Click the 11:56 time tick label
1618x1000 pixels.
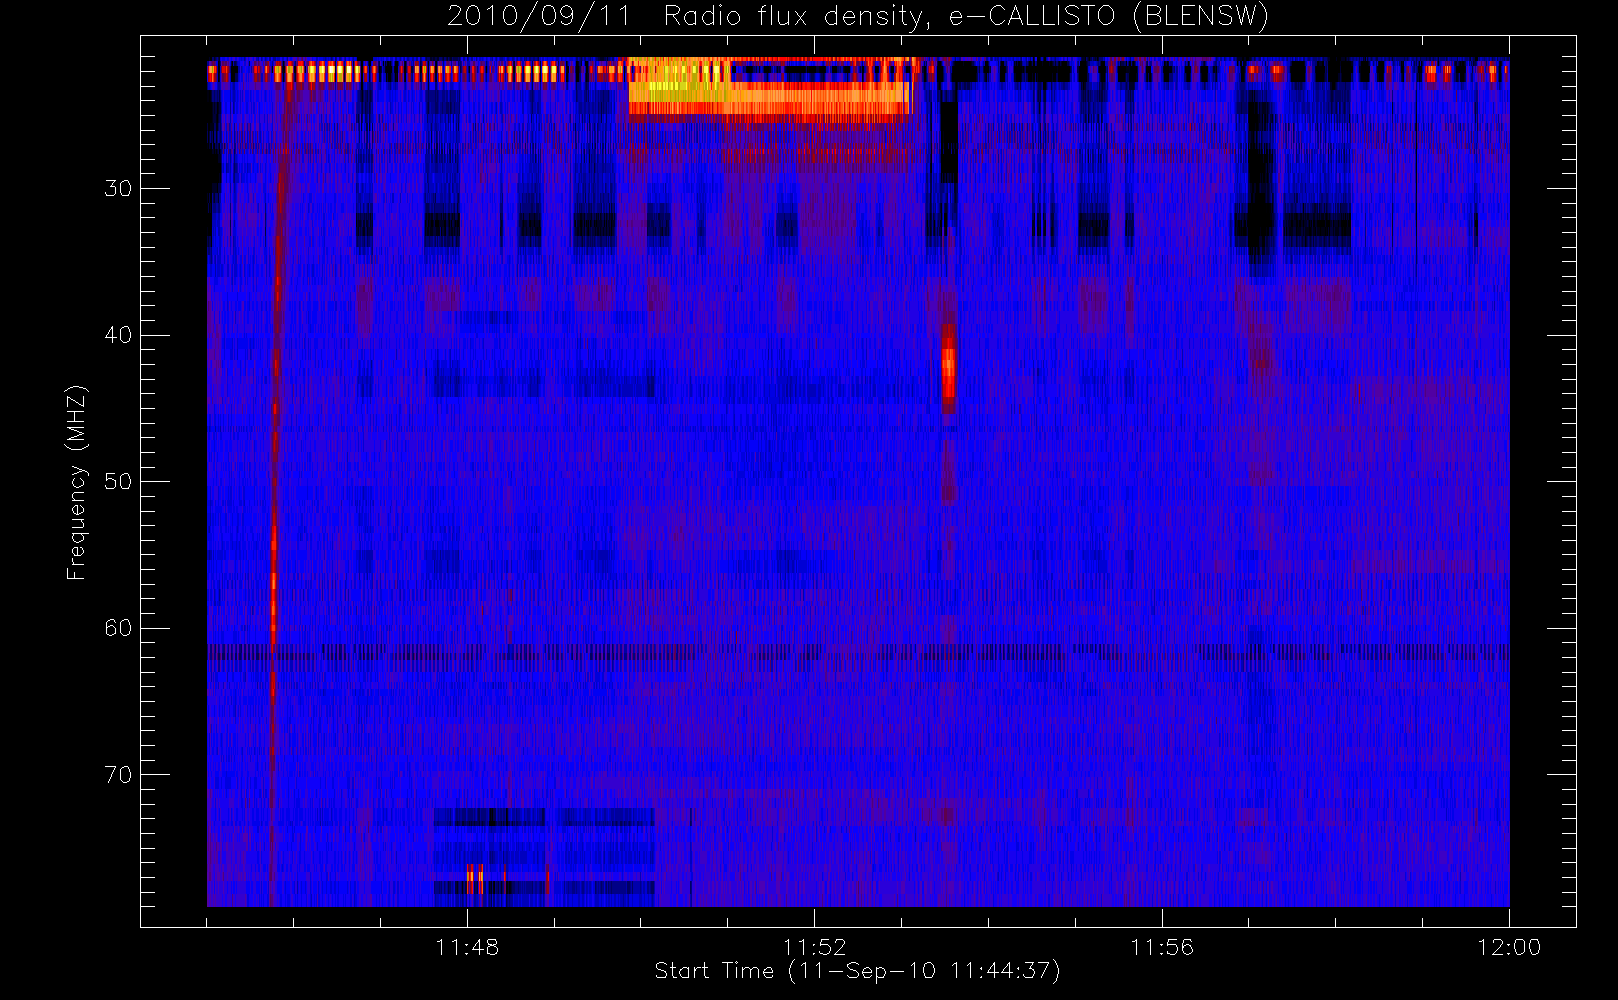(x=1162, y=947)
